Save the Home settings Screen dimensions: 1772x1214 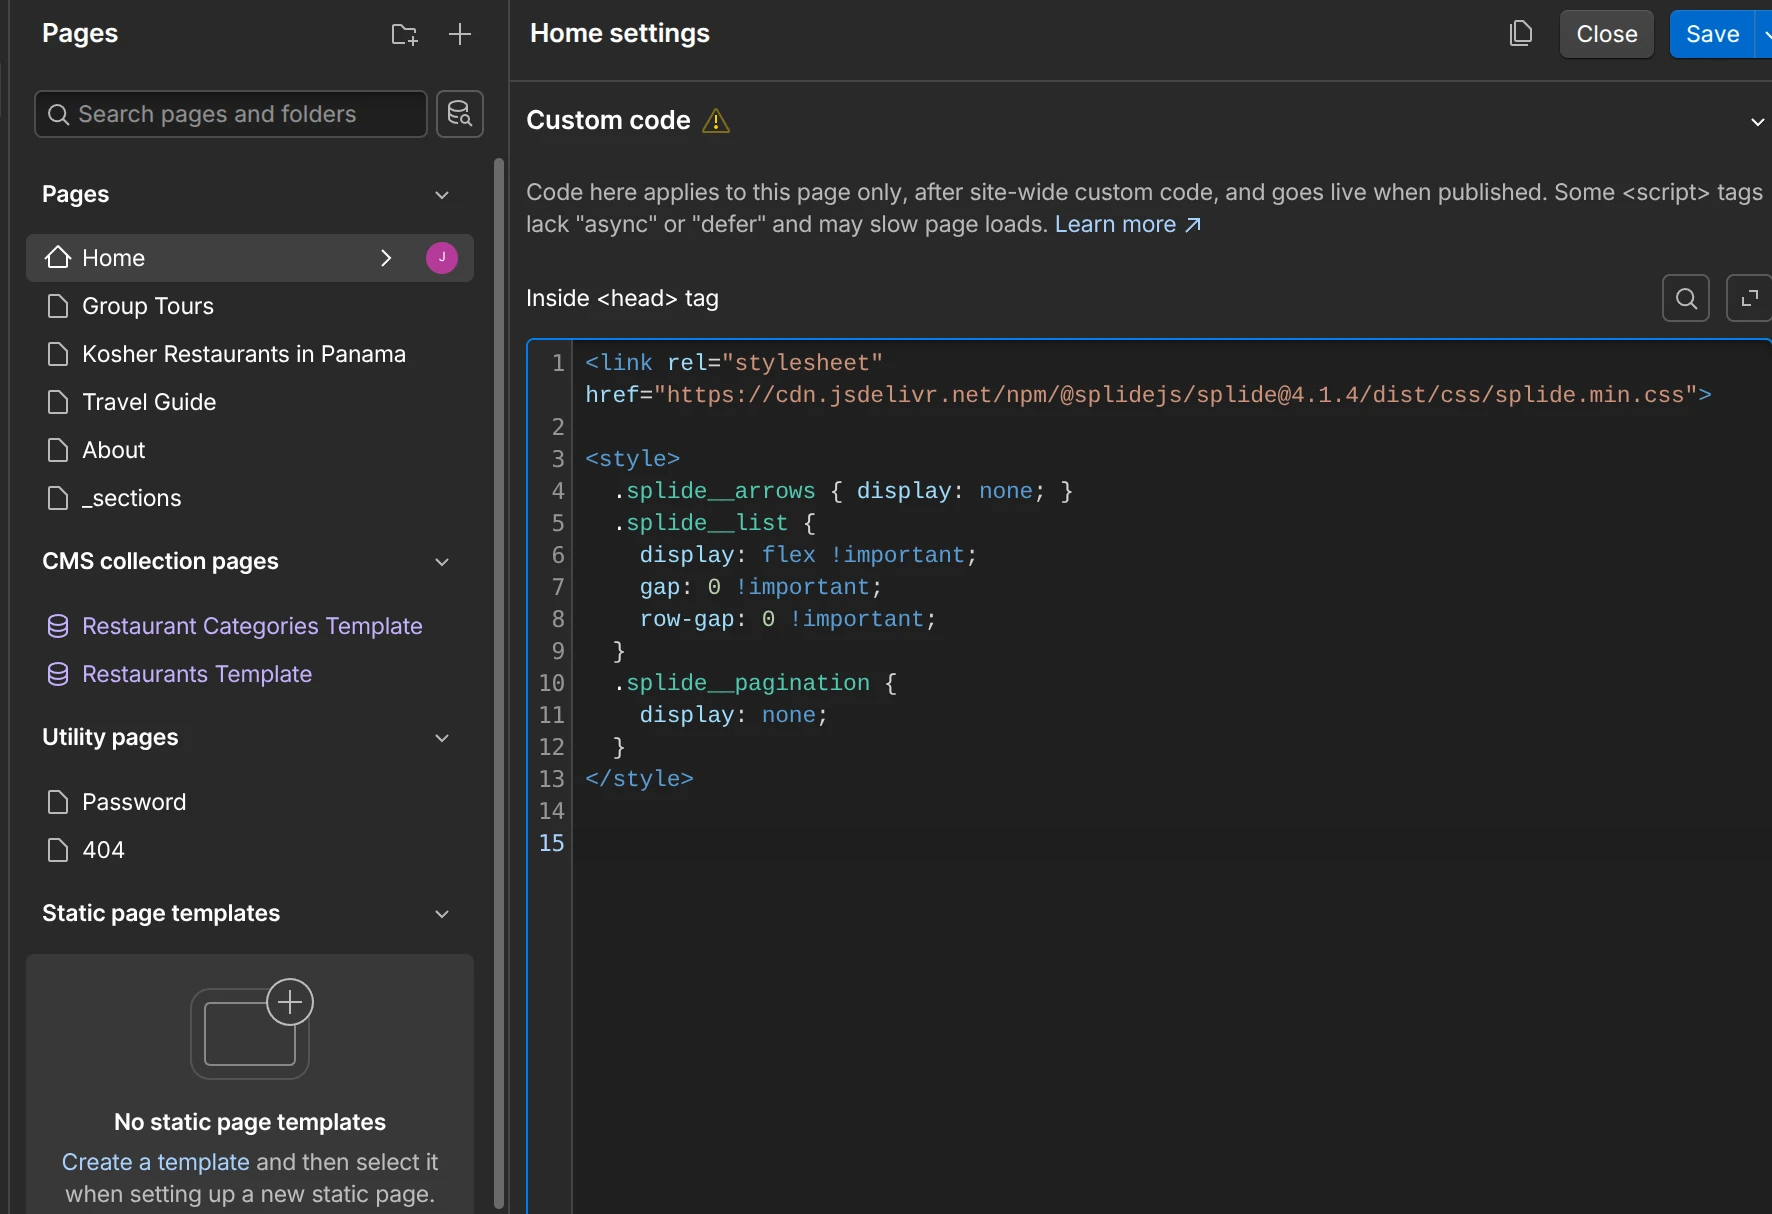pyautogui.click(x=1712, y=34)
